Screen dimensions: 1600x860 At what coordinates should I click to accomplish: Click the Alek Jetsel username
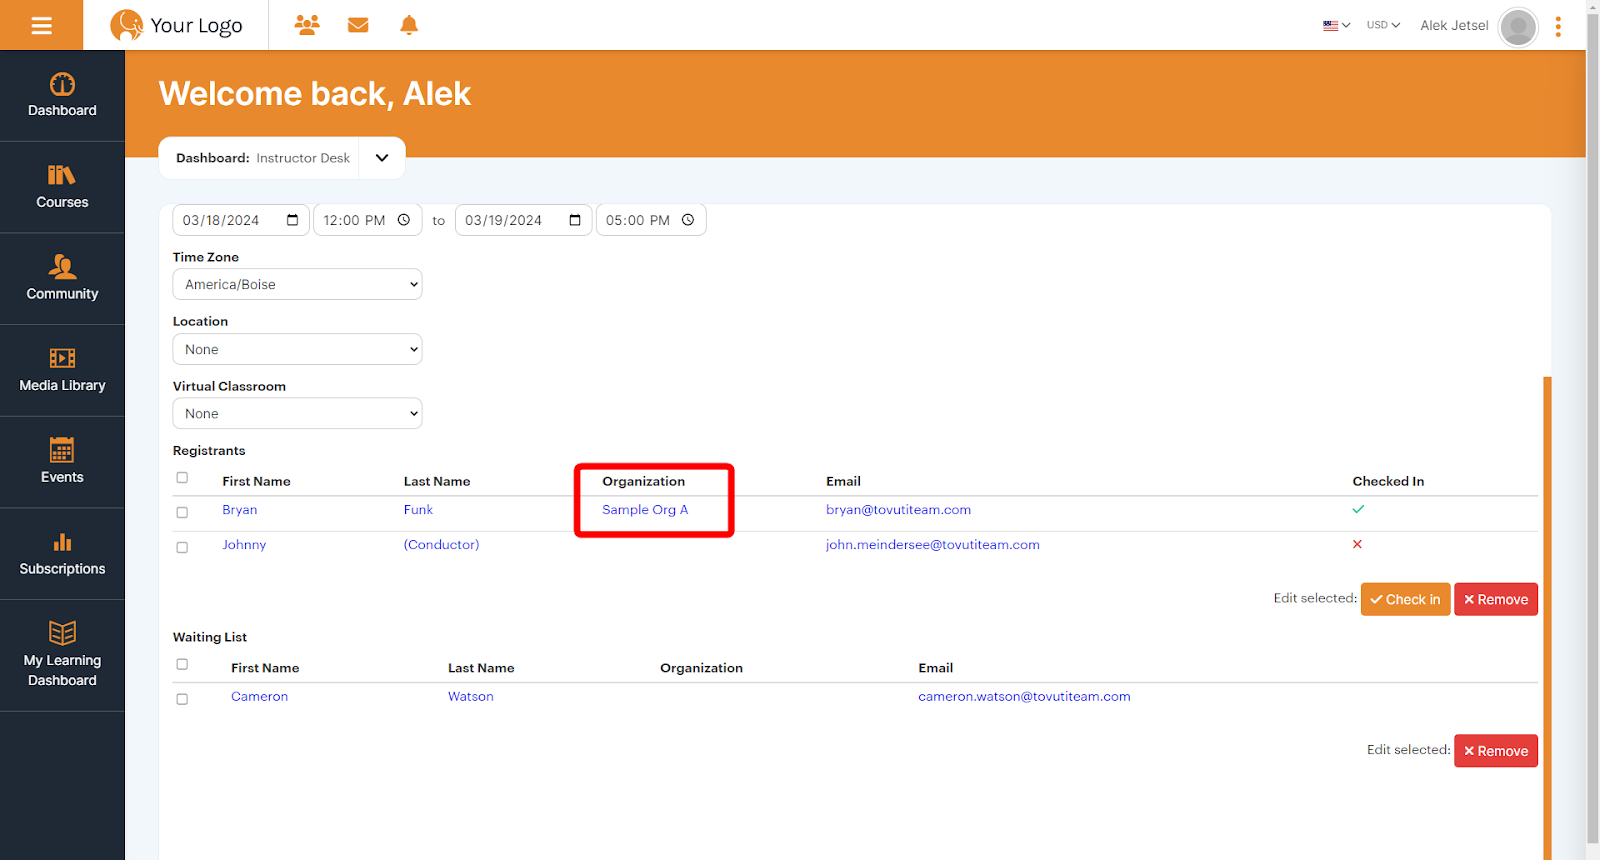[x=1454, y=26]
